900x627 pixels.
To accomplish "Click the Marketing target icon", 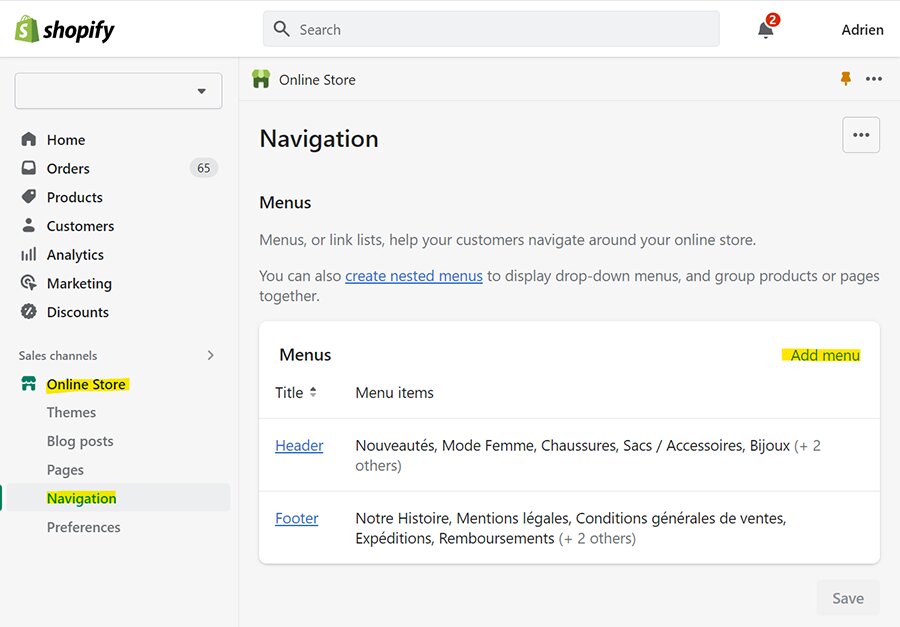I will 29,282.
